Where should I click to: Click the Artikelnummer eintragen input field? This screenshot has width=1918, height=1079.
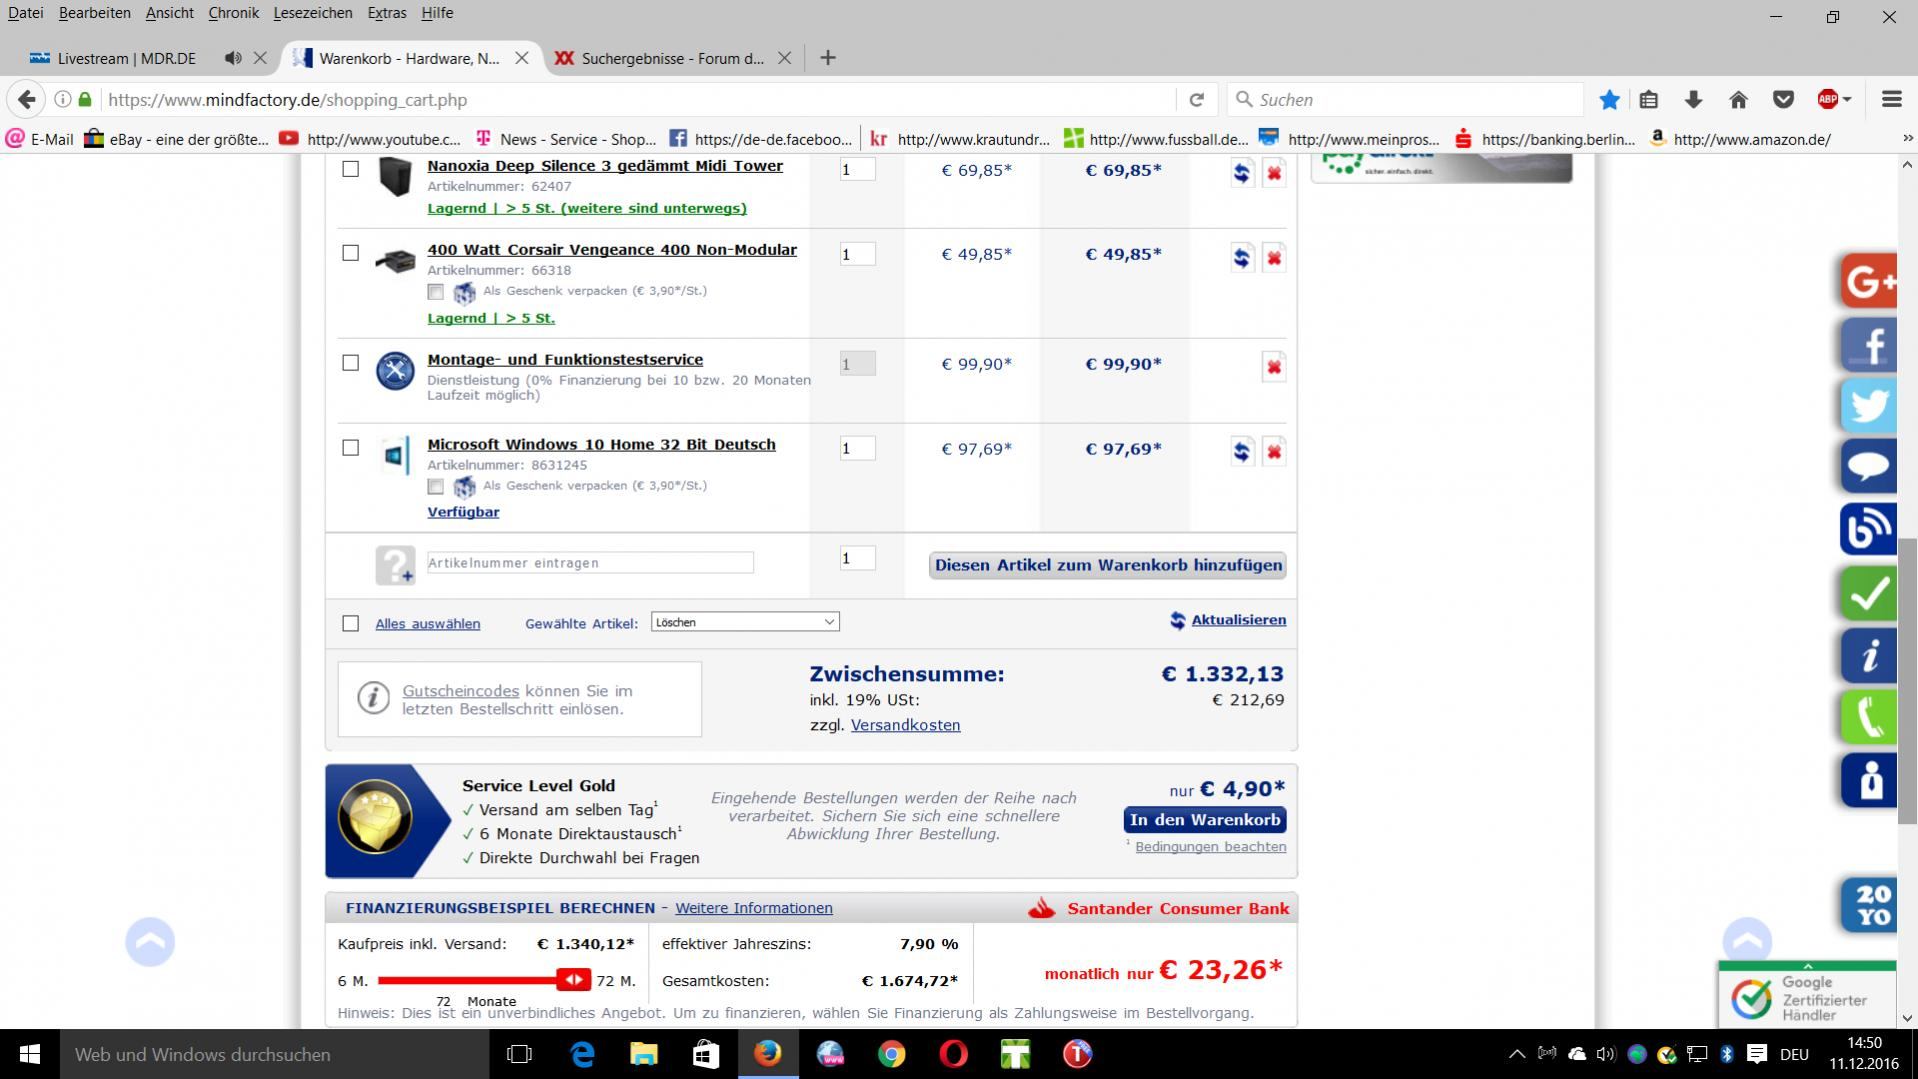point(590,563)
